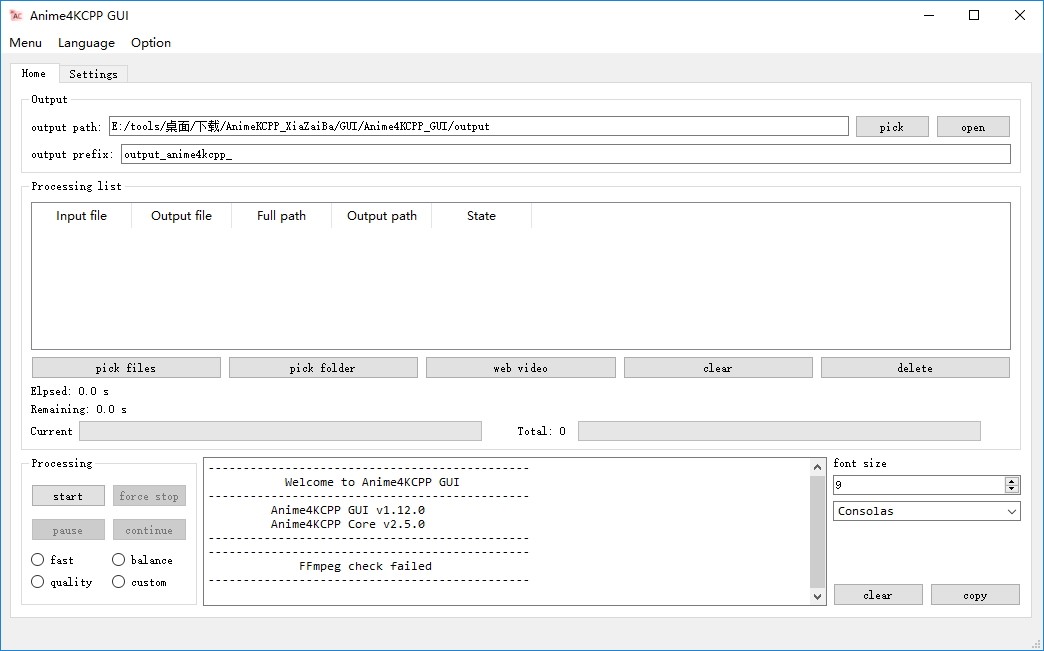Click the log scrollbar thumb
Viewport: 1044px width, 651px height.
[x=818, y=532]
